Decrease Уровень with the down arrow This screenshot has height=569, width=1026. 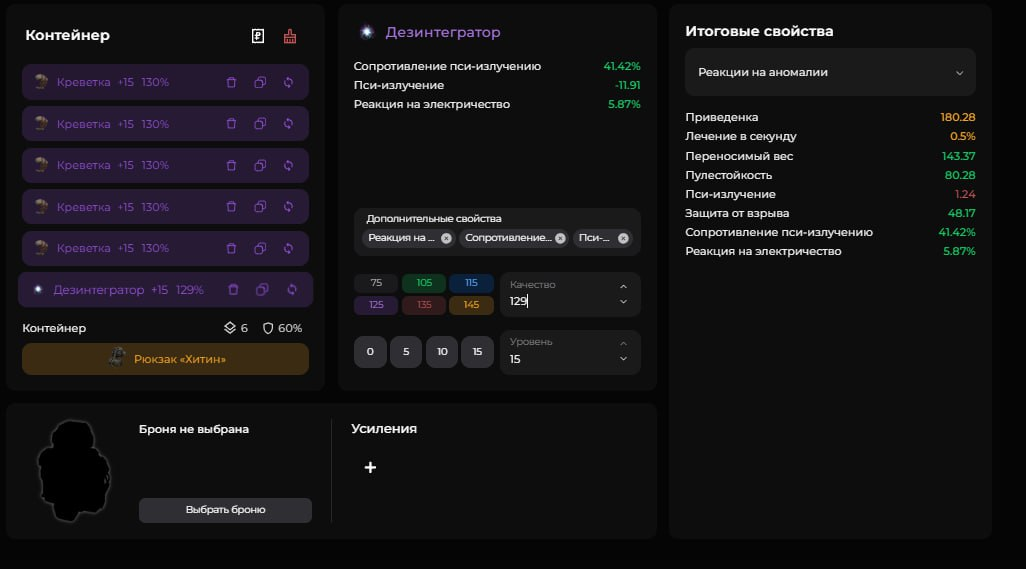(623, 359)
